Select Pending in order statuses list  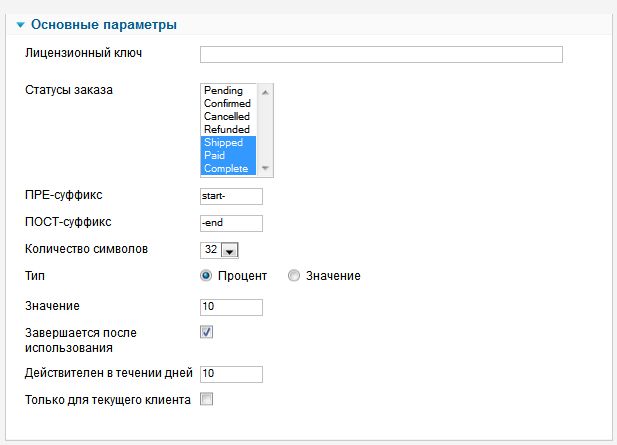click(222, 91)
